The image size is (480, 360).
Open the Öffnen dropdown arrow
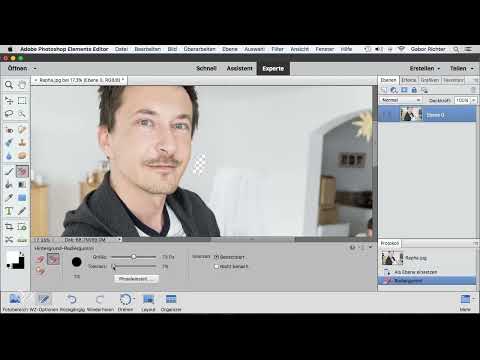[x=35, y=68]
